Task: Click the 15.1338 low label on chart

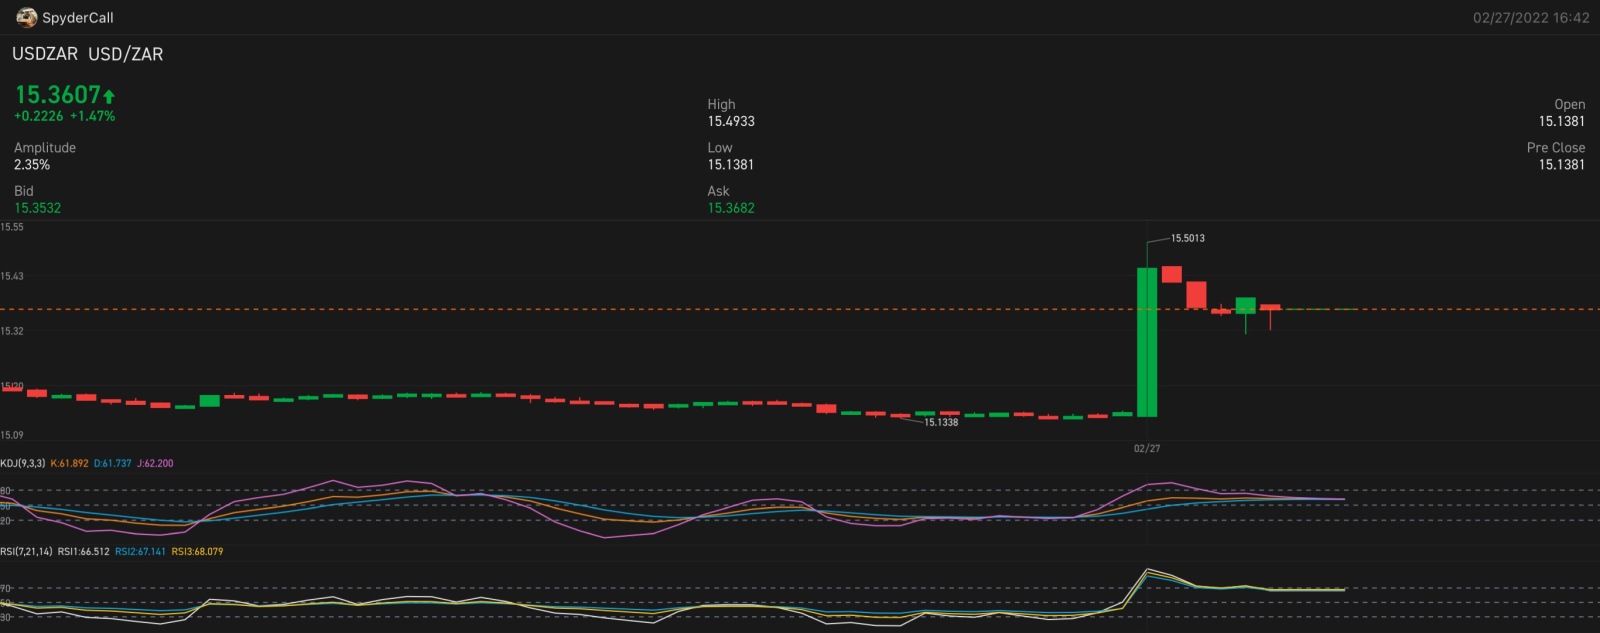Action: pyautogui.click(x=941, y=422)
